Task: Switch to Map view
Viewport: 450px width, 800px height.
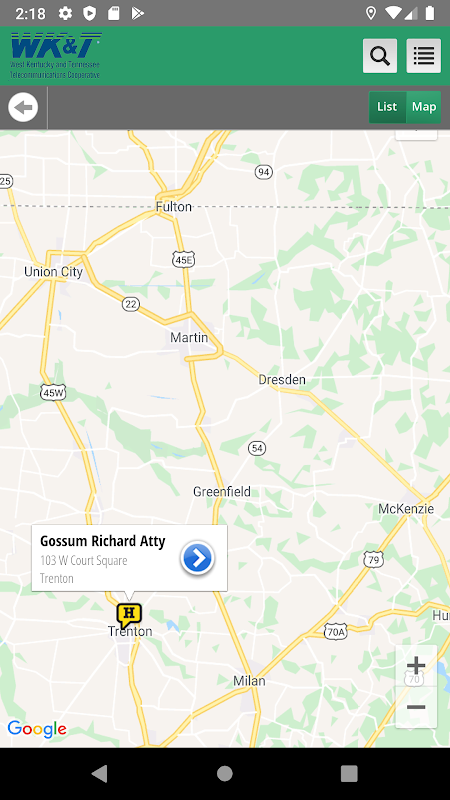Action: [424, 107]
